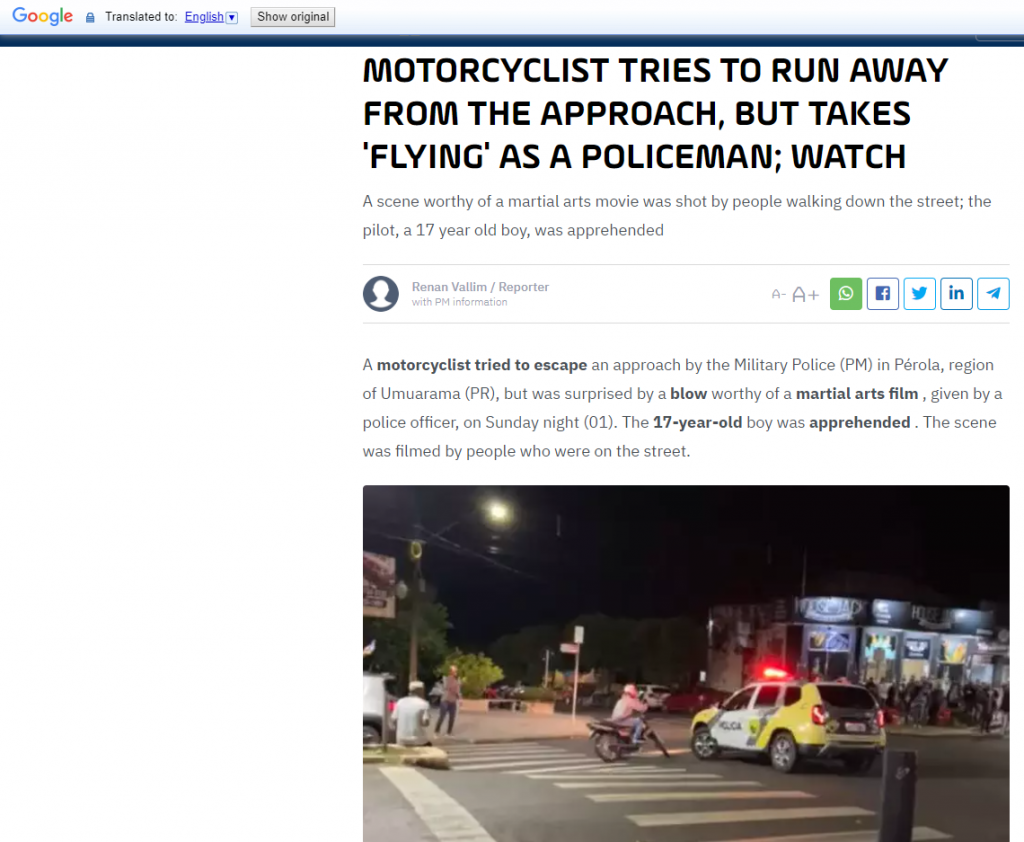Click the 'martial arts film' bold text

pyautogui.click(x=857, y=394)
